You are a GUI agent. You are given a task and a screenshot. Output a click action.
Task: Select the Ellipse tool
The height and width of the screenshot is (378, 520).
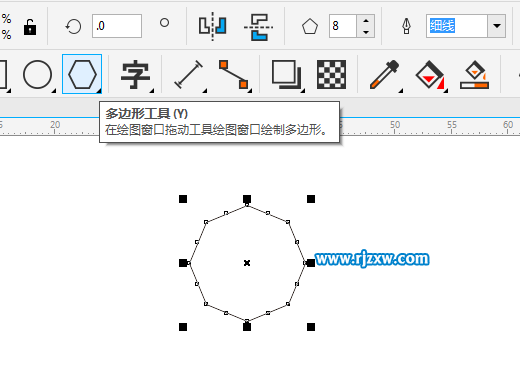[x=37, y=74]
